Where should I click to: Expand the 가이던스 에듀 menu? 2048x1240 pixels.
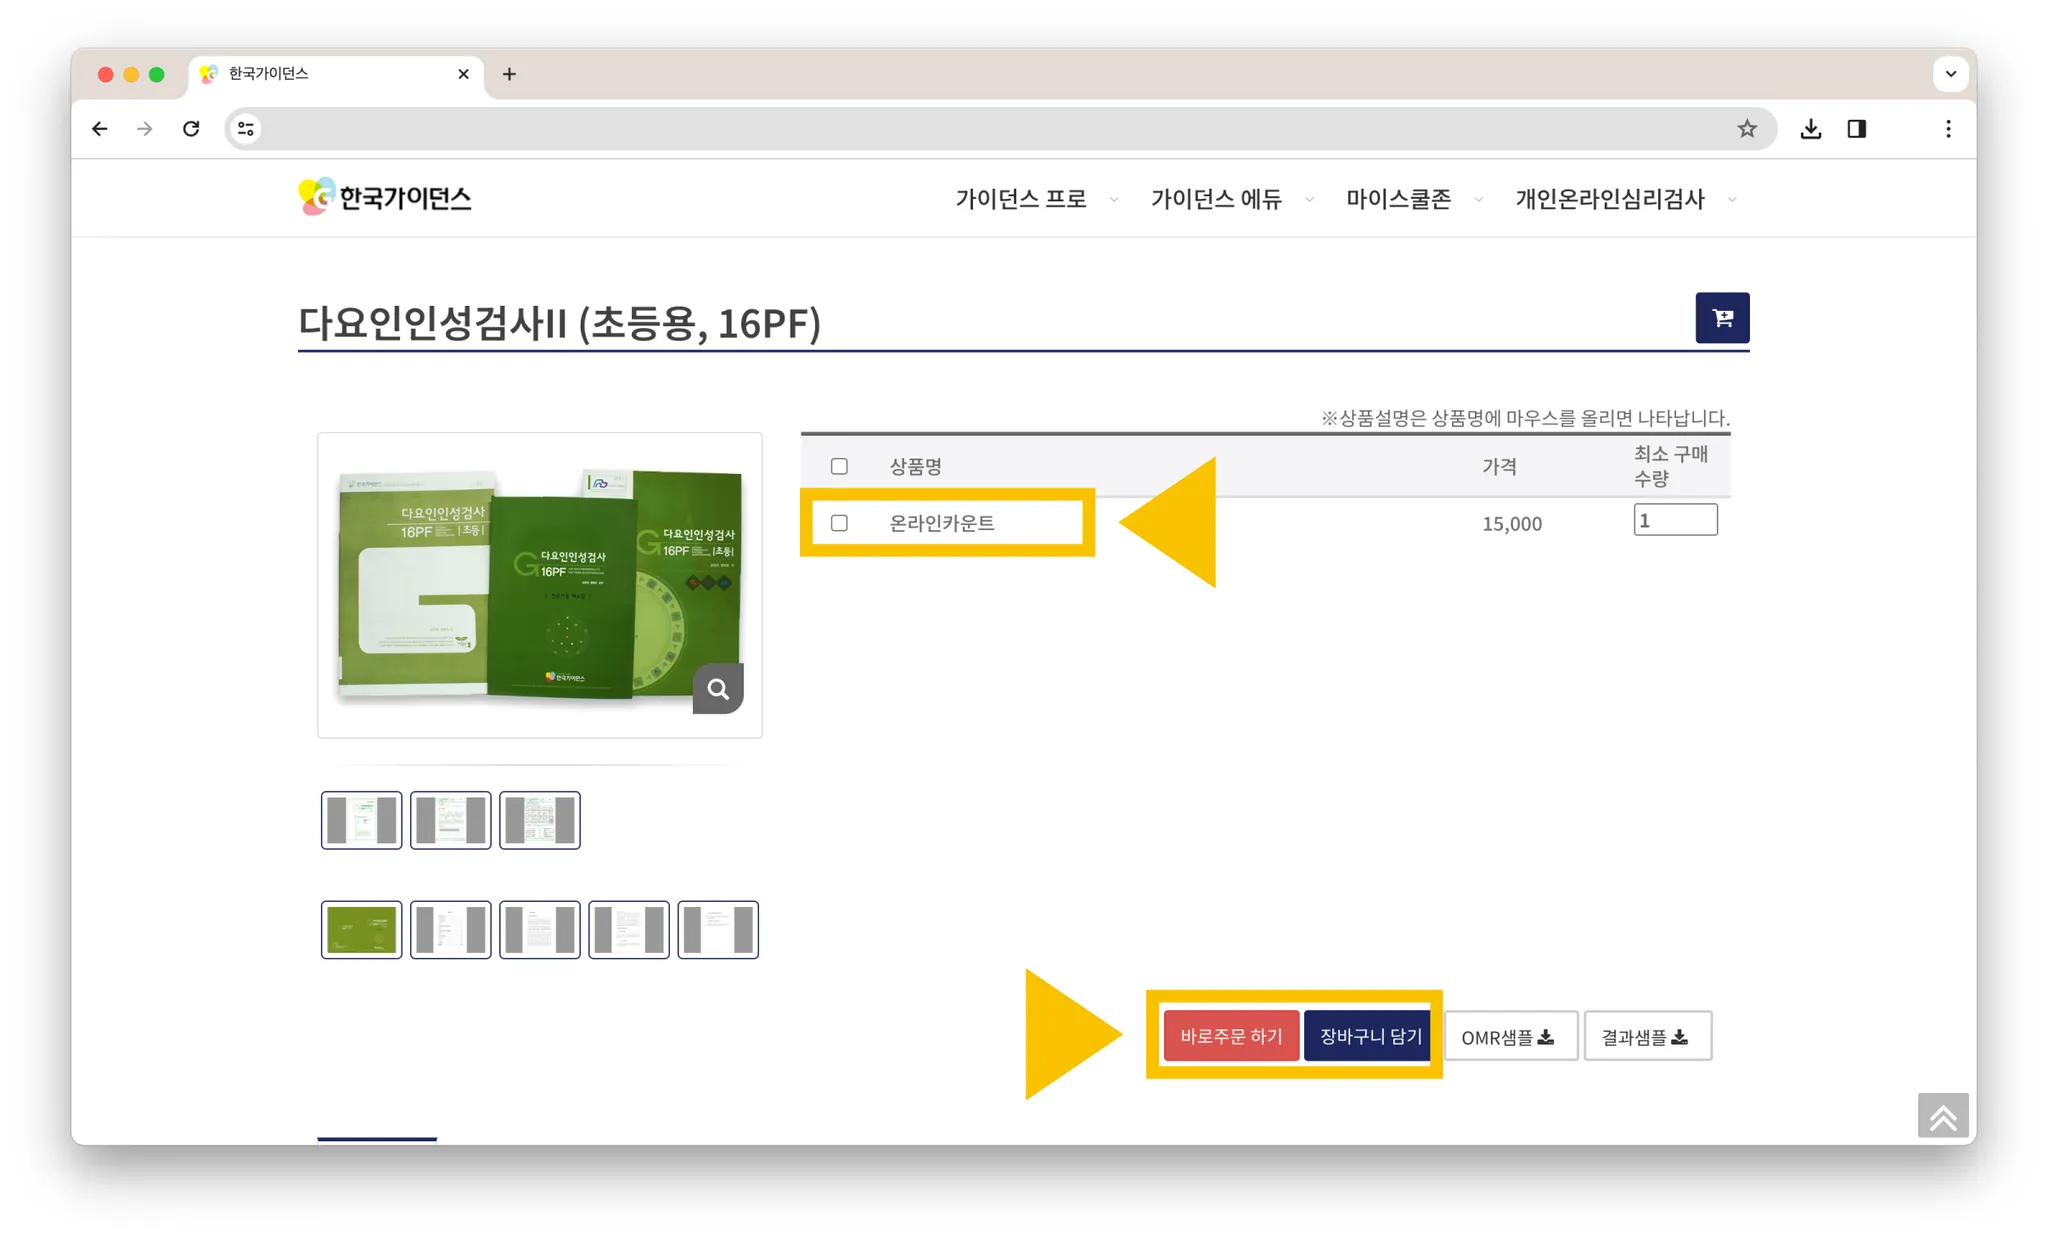(1215, 199)
